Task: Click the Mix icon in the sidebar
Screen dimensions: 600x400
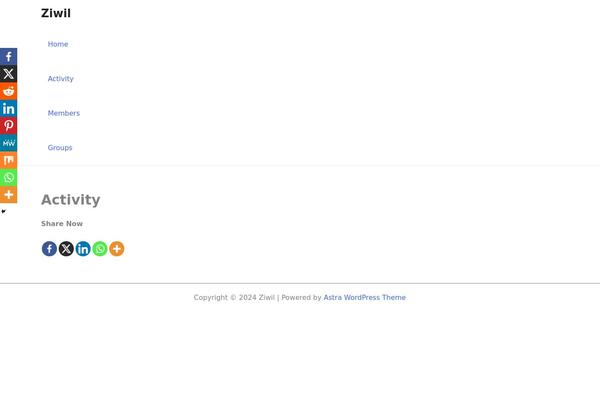Action: click(x=8, y=160)
